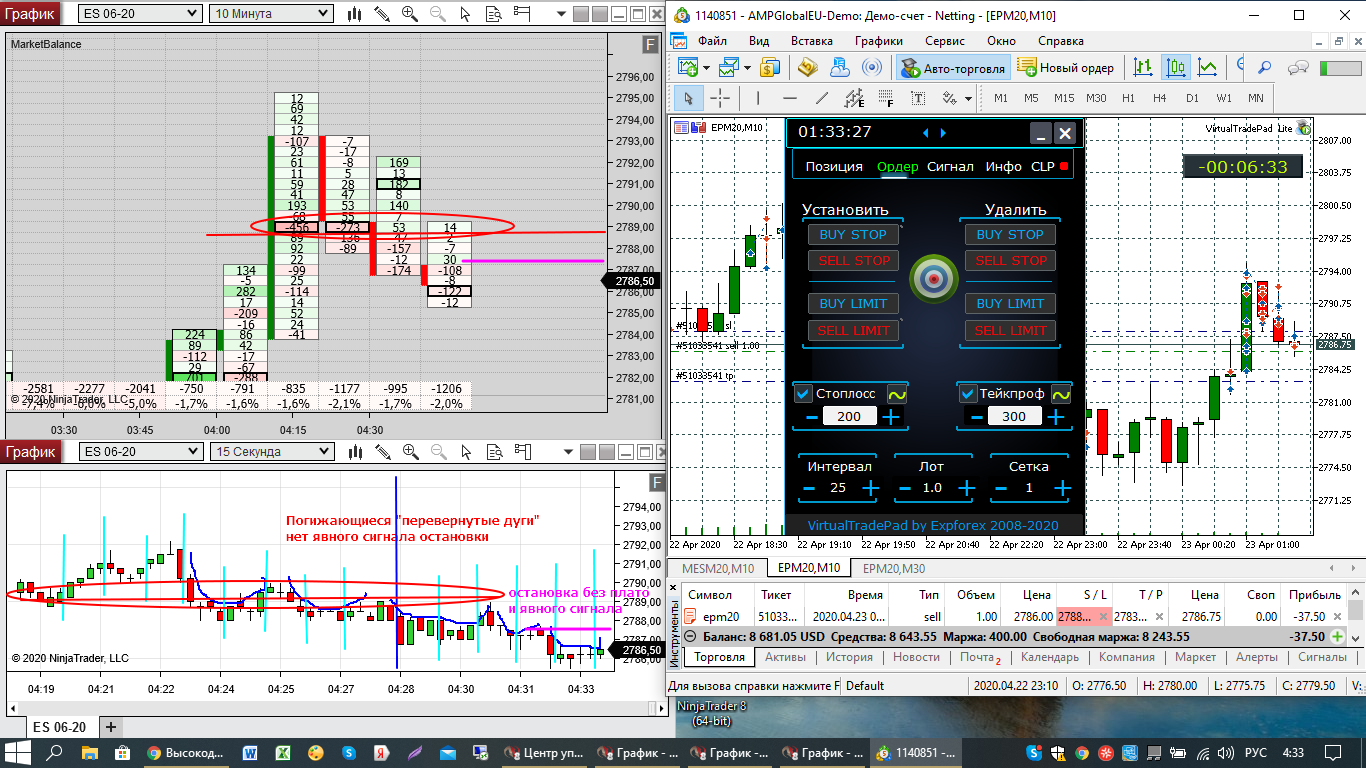Toggle yellow wave button next to Тейкпроф

pos(1060,394)
